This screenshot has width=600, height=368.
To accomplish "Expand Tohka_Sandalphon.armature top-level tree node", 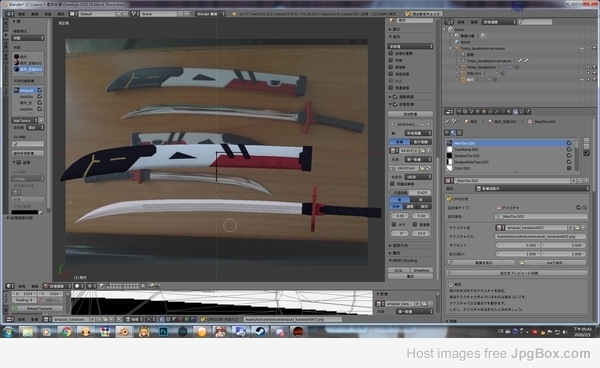I will (x=451, y=48).
